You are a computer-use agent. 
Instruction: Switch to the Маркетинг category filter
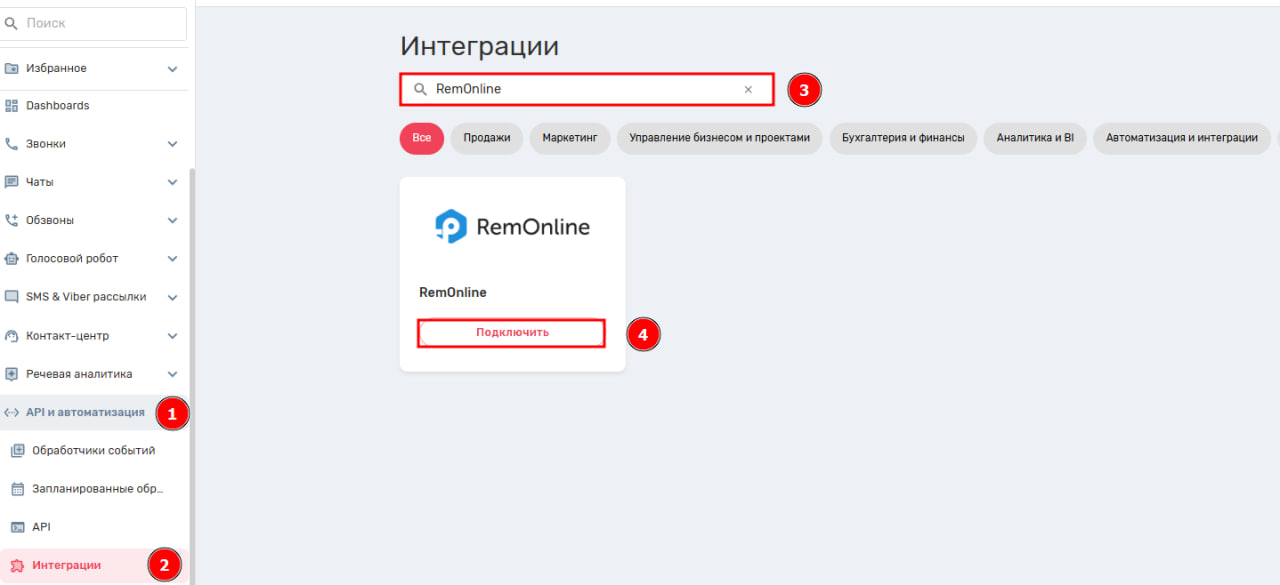click(x=569, y=138)
